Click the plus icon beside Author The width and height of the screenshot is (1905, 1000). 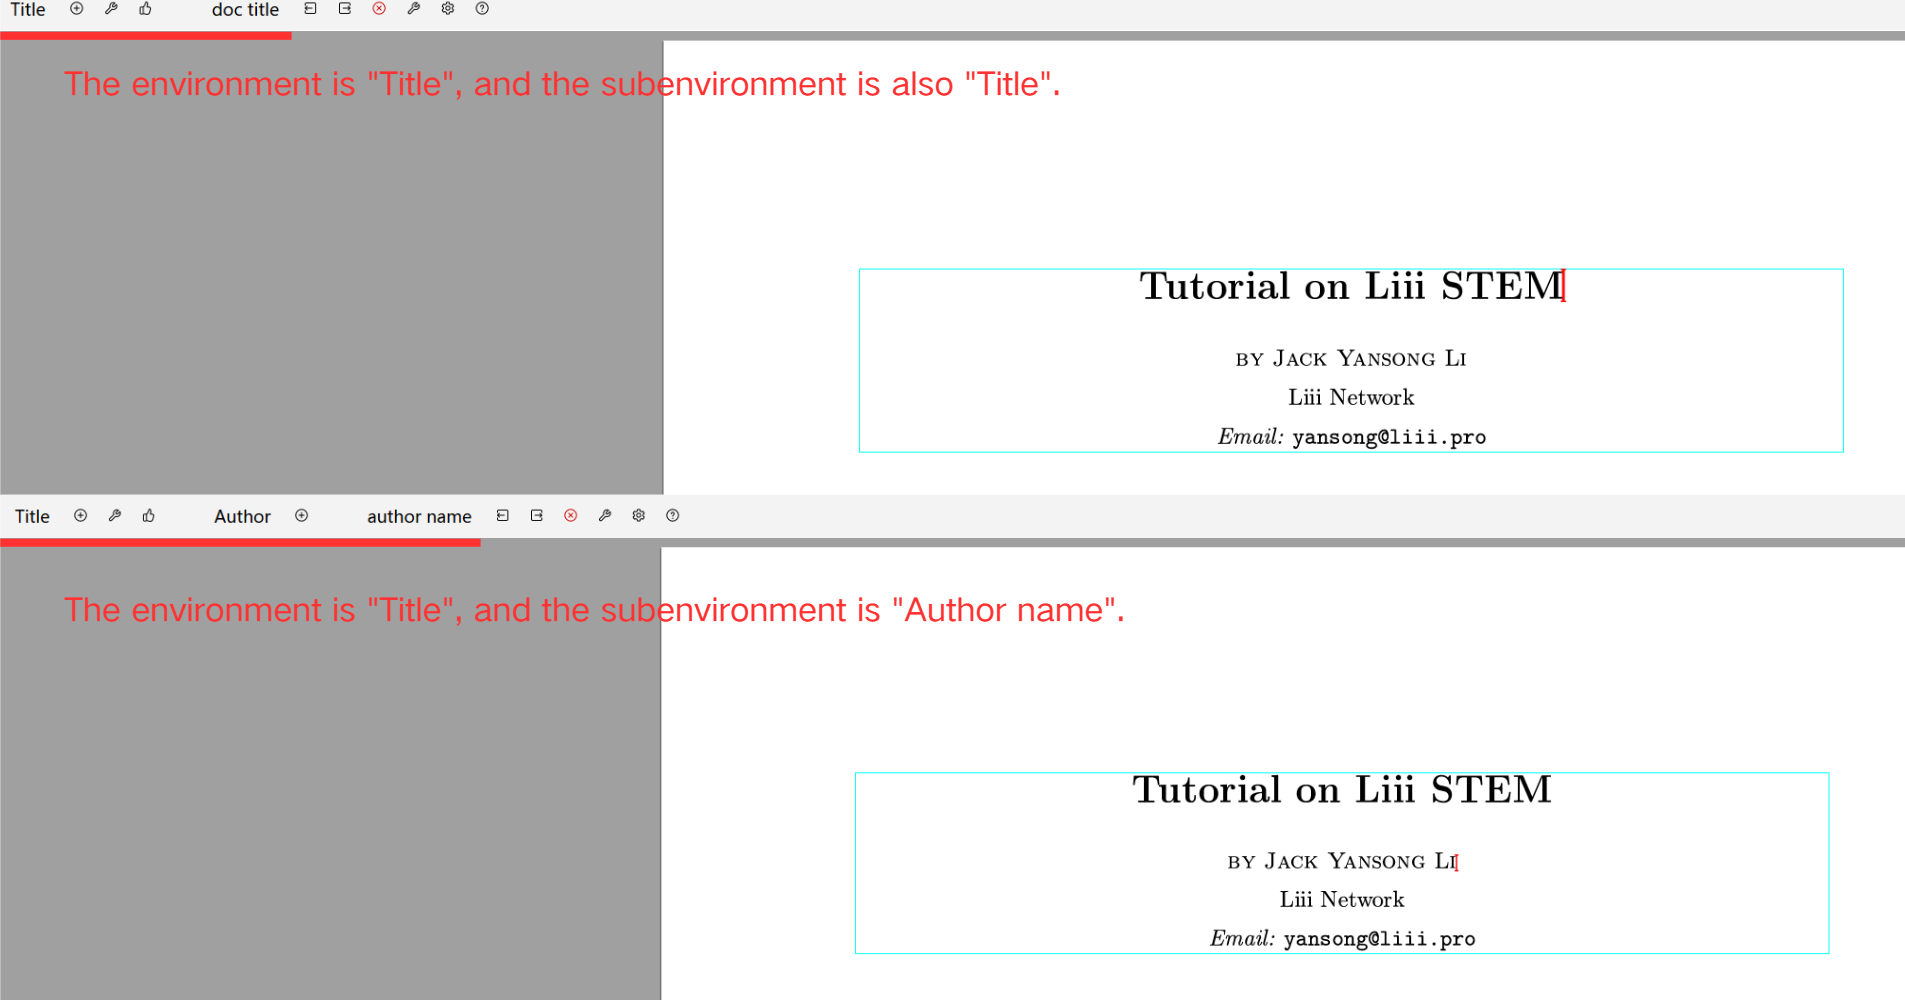pos(301,516)
